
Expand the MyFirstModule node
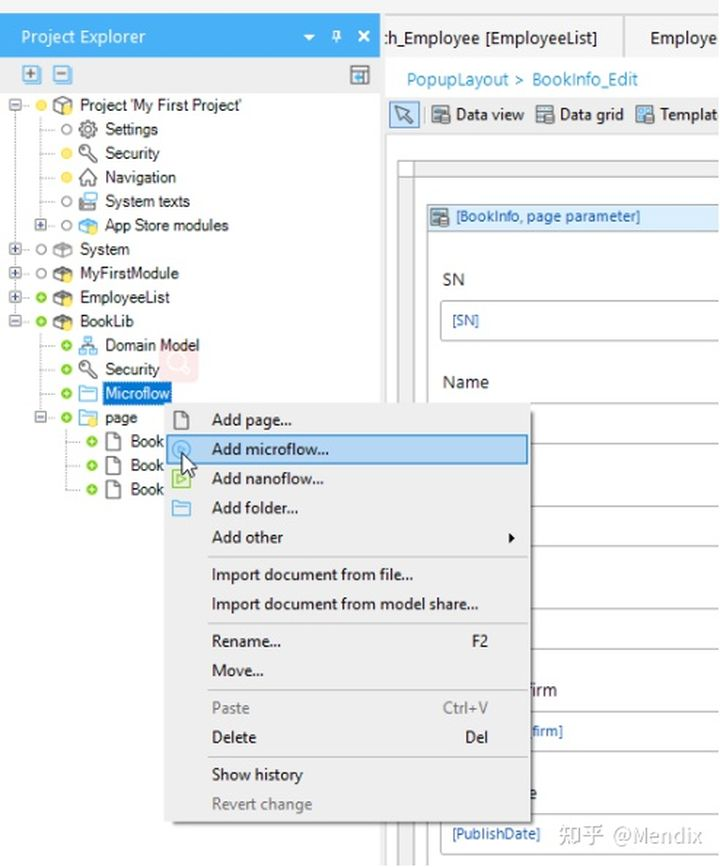tap(15, 273)
